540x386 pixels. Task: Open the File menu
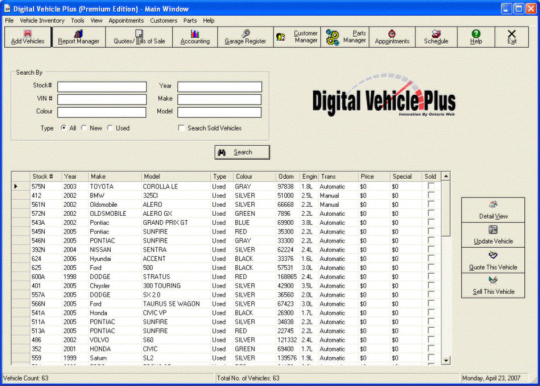(9, 21)
